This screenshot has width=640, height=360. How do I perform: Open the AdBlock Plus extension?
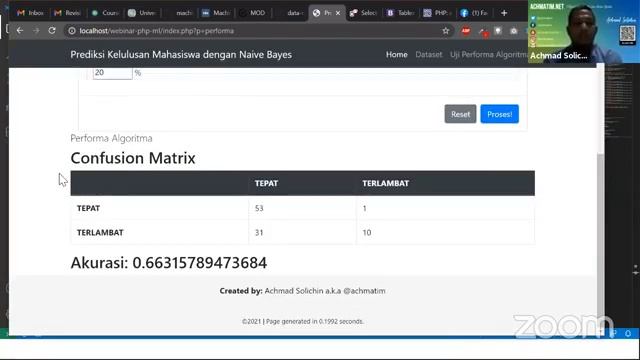click(466, 31)
